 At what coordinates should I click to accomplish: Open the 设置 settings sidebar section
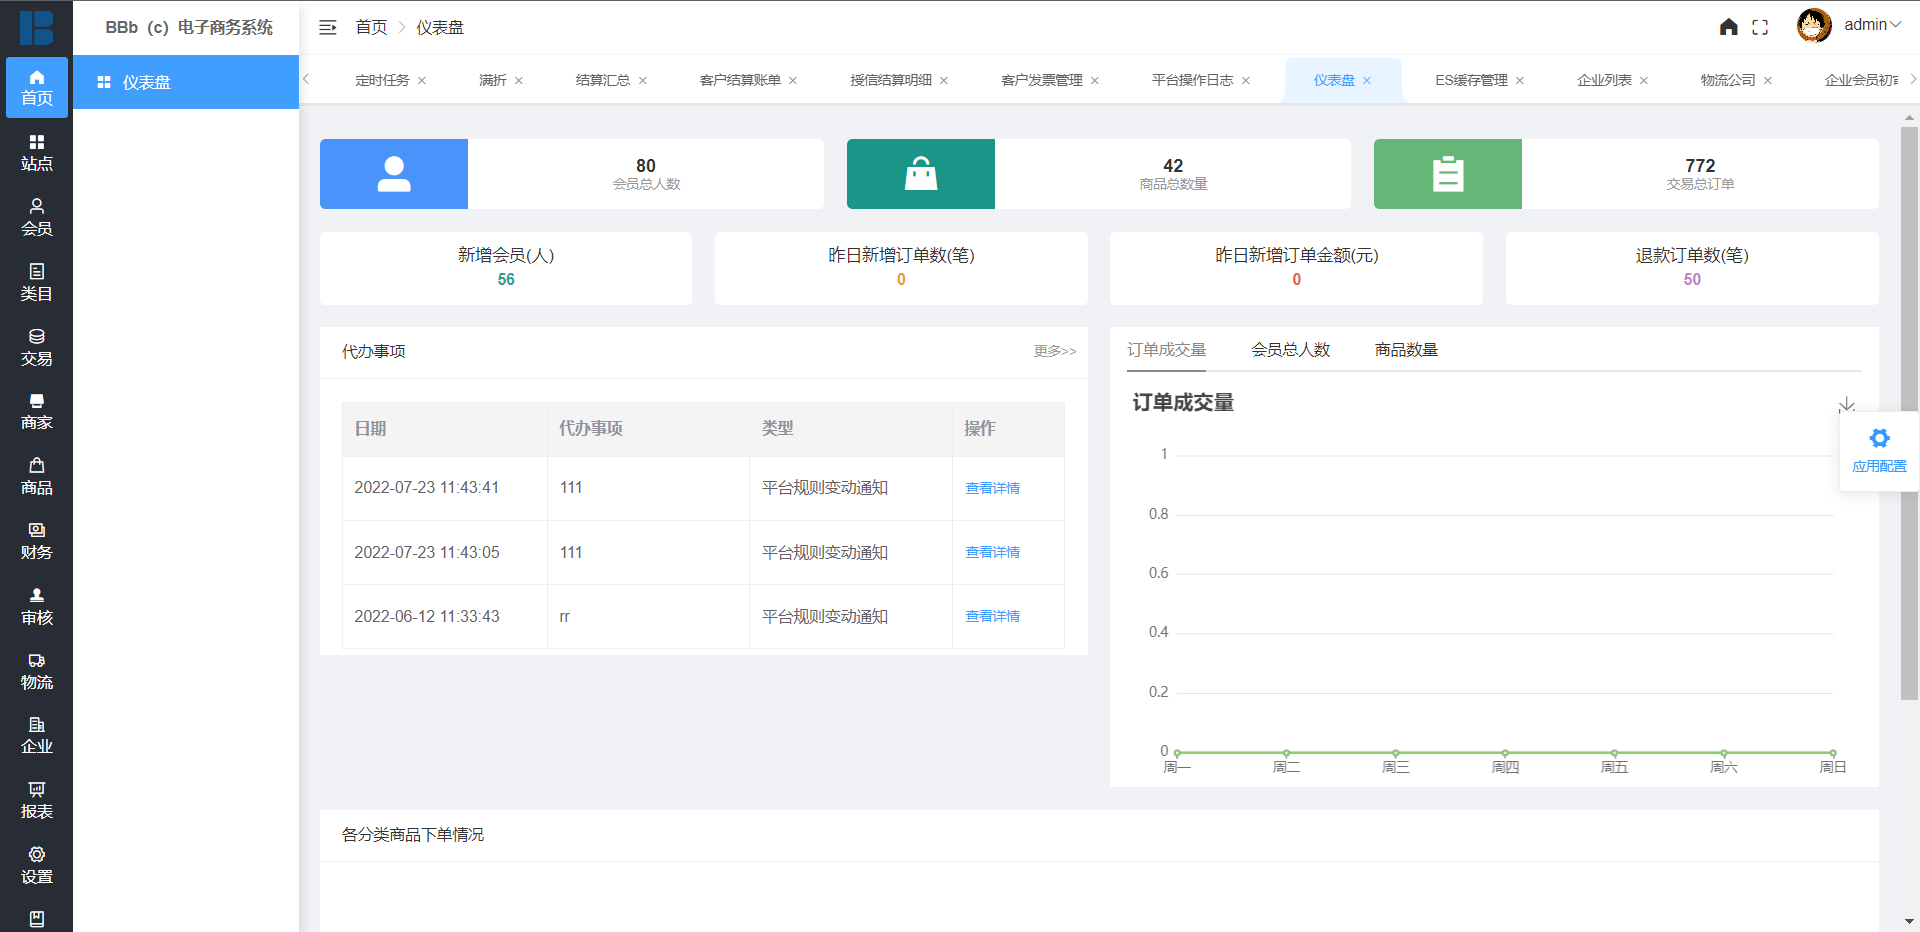(37, 865)
